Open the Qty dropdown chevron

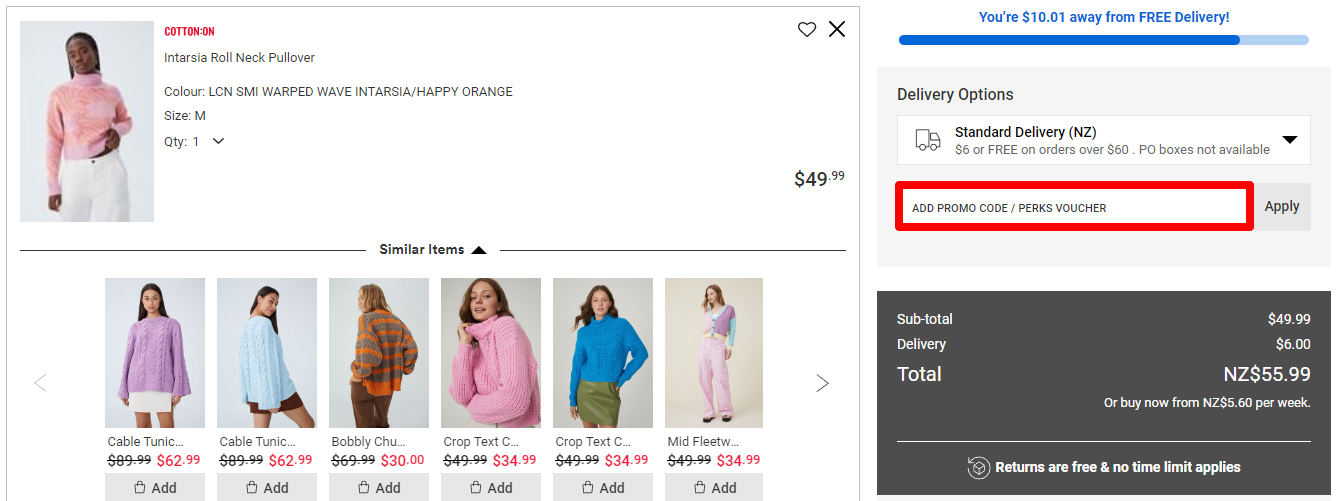click(x=218, y=141)
